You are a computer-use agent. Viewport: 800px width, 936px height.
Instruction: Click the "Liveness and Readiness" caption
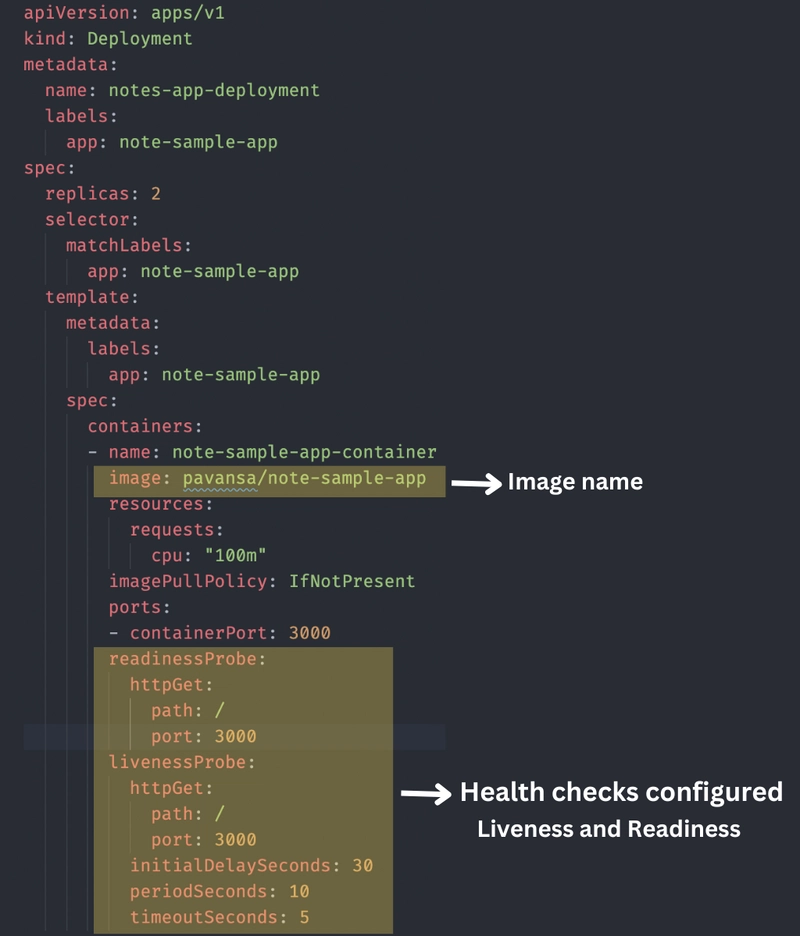pyautogui.click(x=608, y=829)
